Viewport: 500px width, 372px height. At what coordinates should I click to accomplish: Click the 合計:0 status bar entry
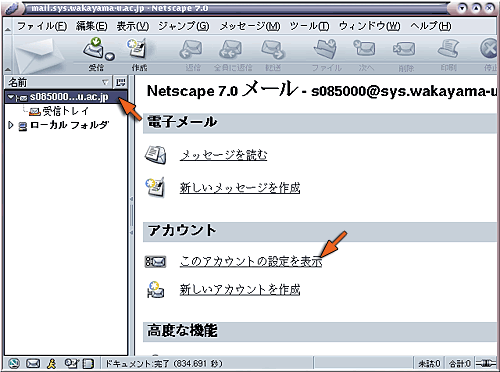(460, 363)
